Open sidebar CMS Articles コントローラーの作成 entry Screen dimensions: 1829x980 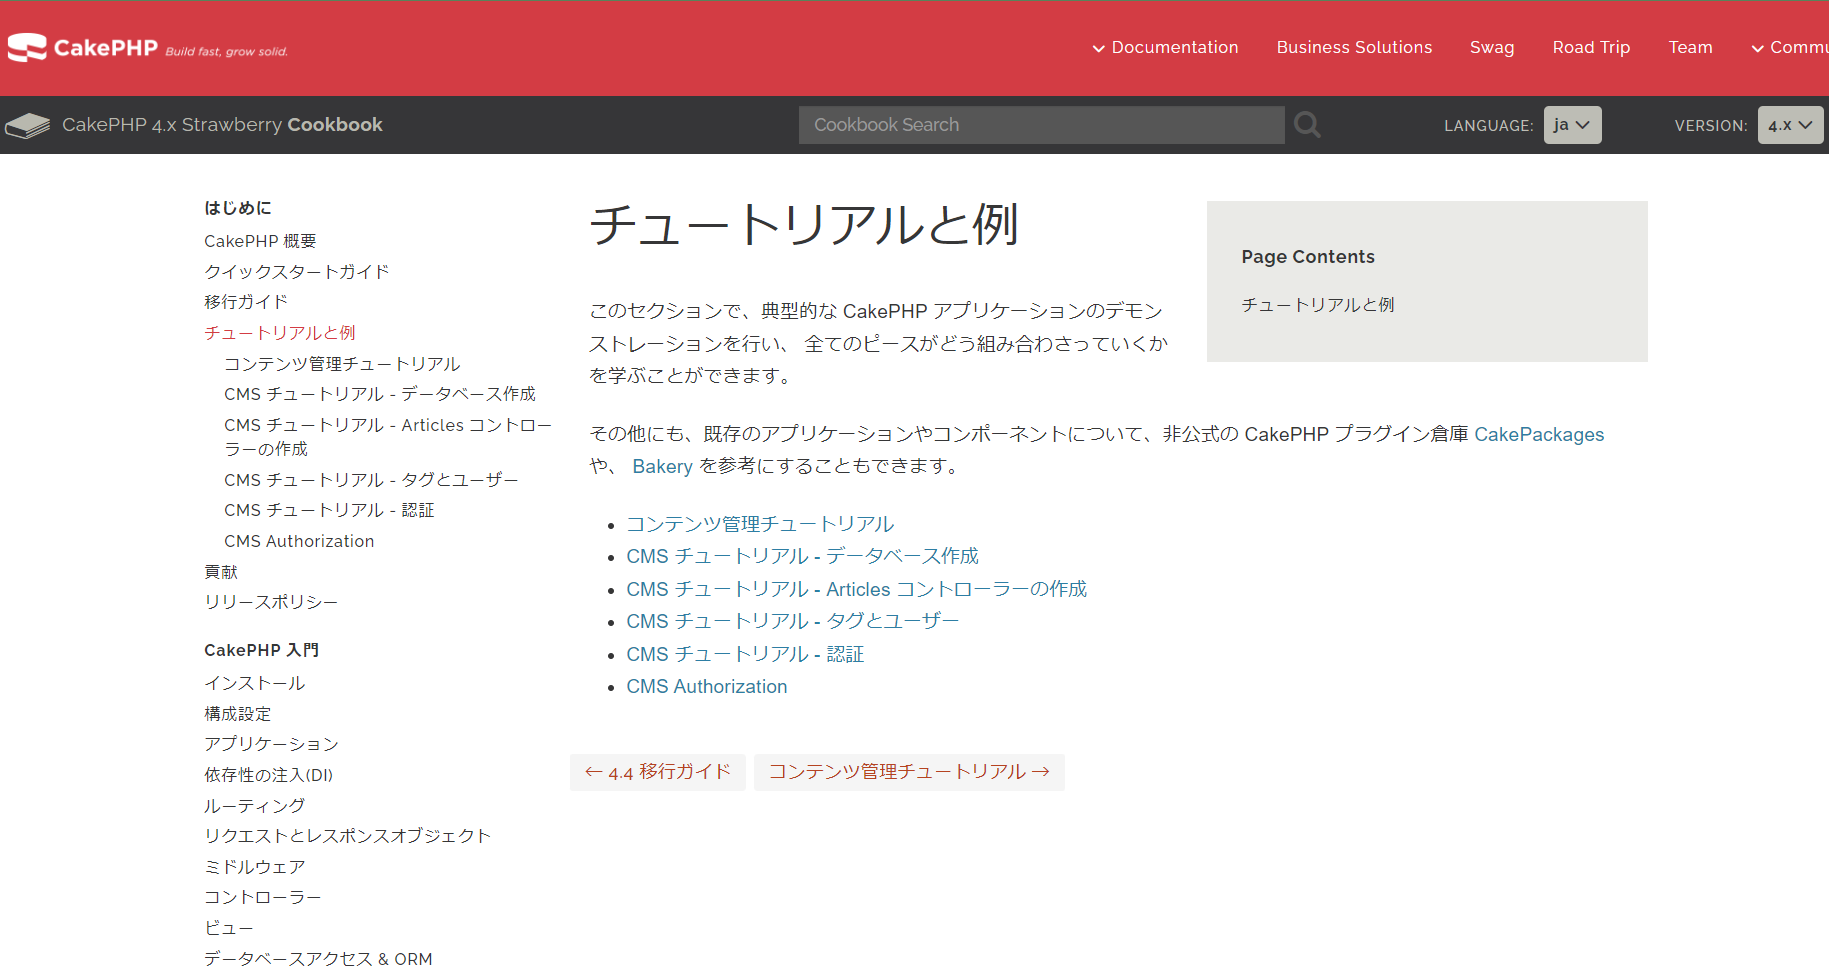click(x=388, y=437)
